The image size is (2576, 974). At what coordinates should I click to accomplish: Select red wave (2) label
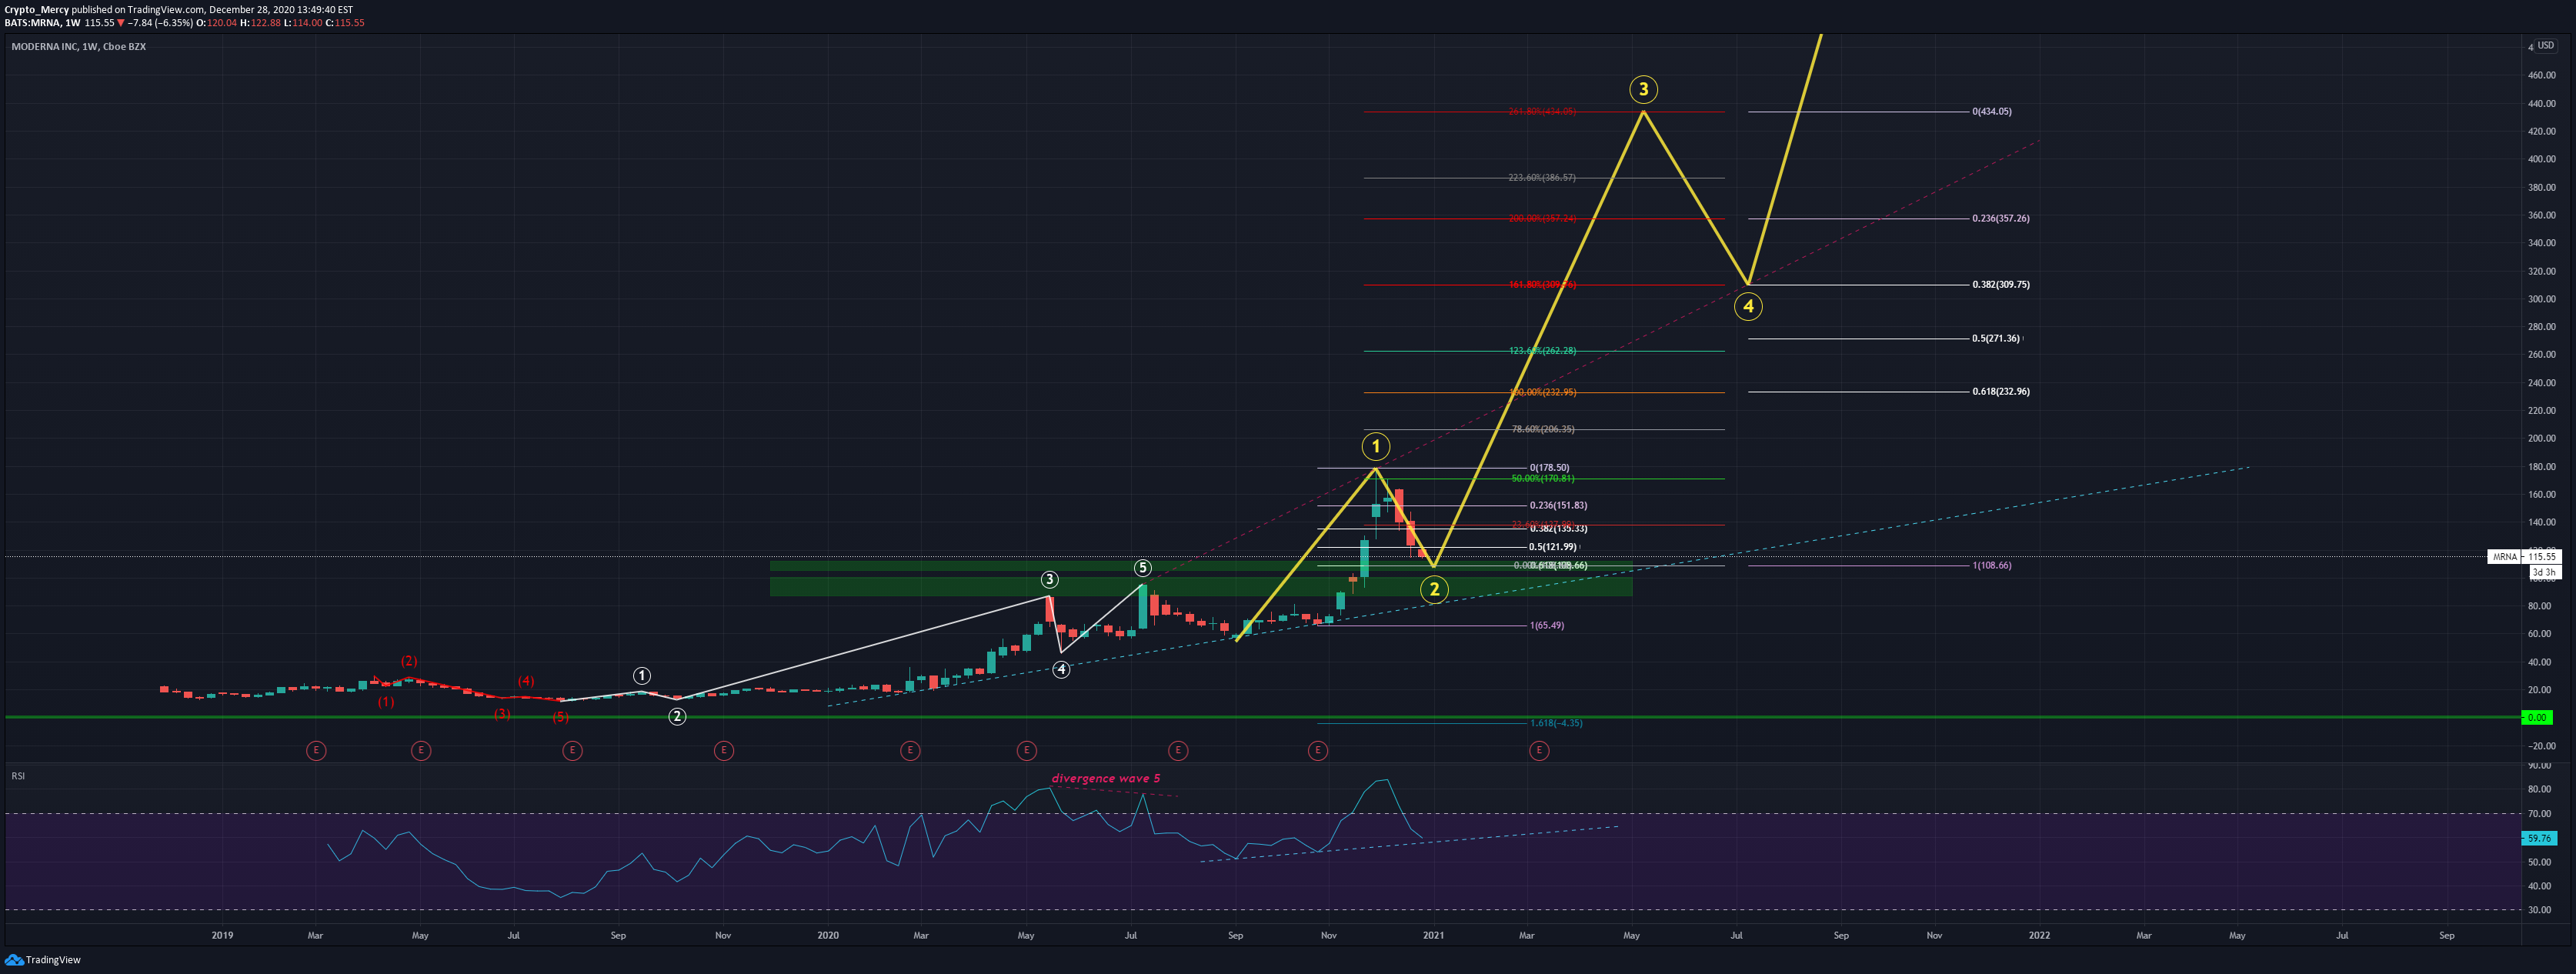(x=409, y=661)
